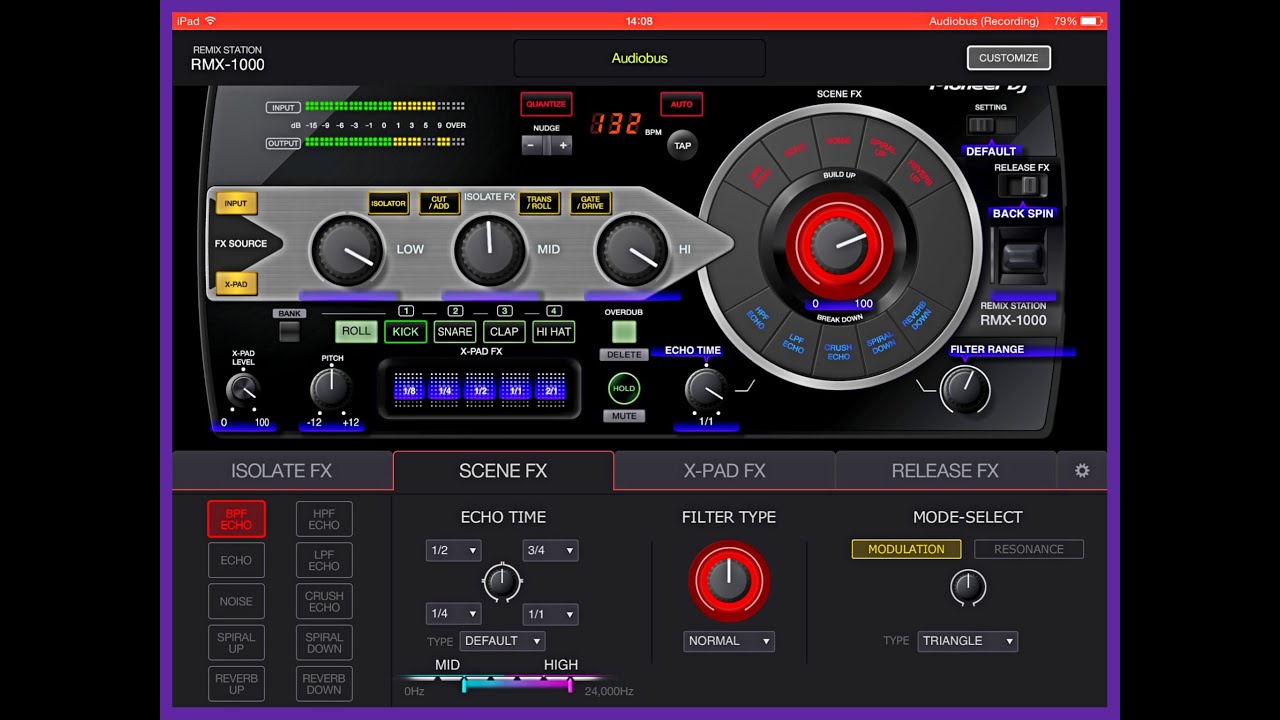
Task: Expand the filter type NORMAL dropdown
Action: (x=729, y=641)
